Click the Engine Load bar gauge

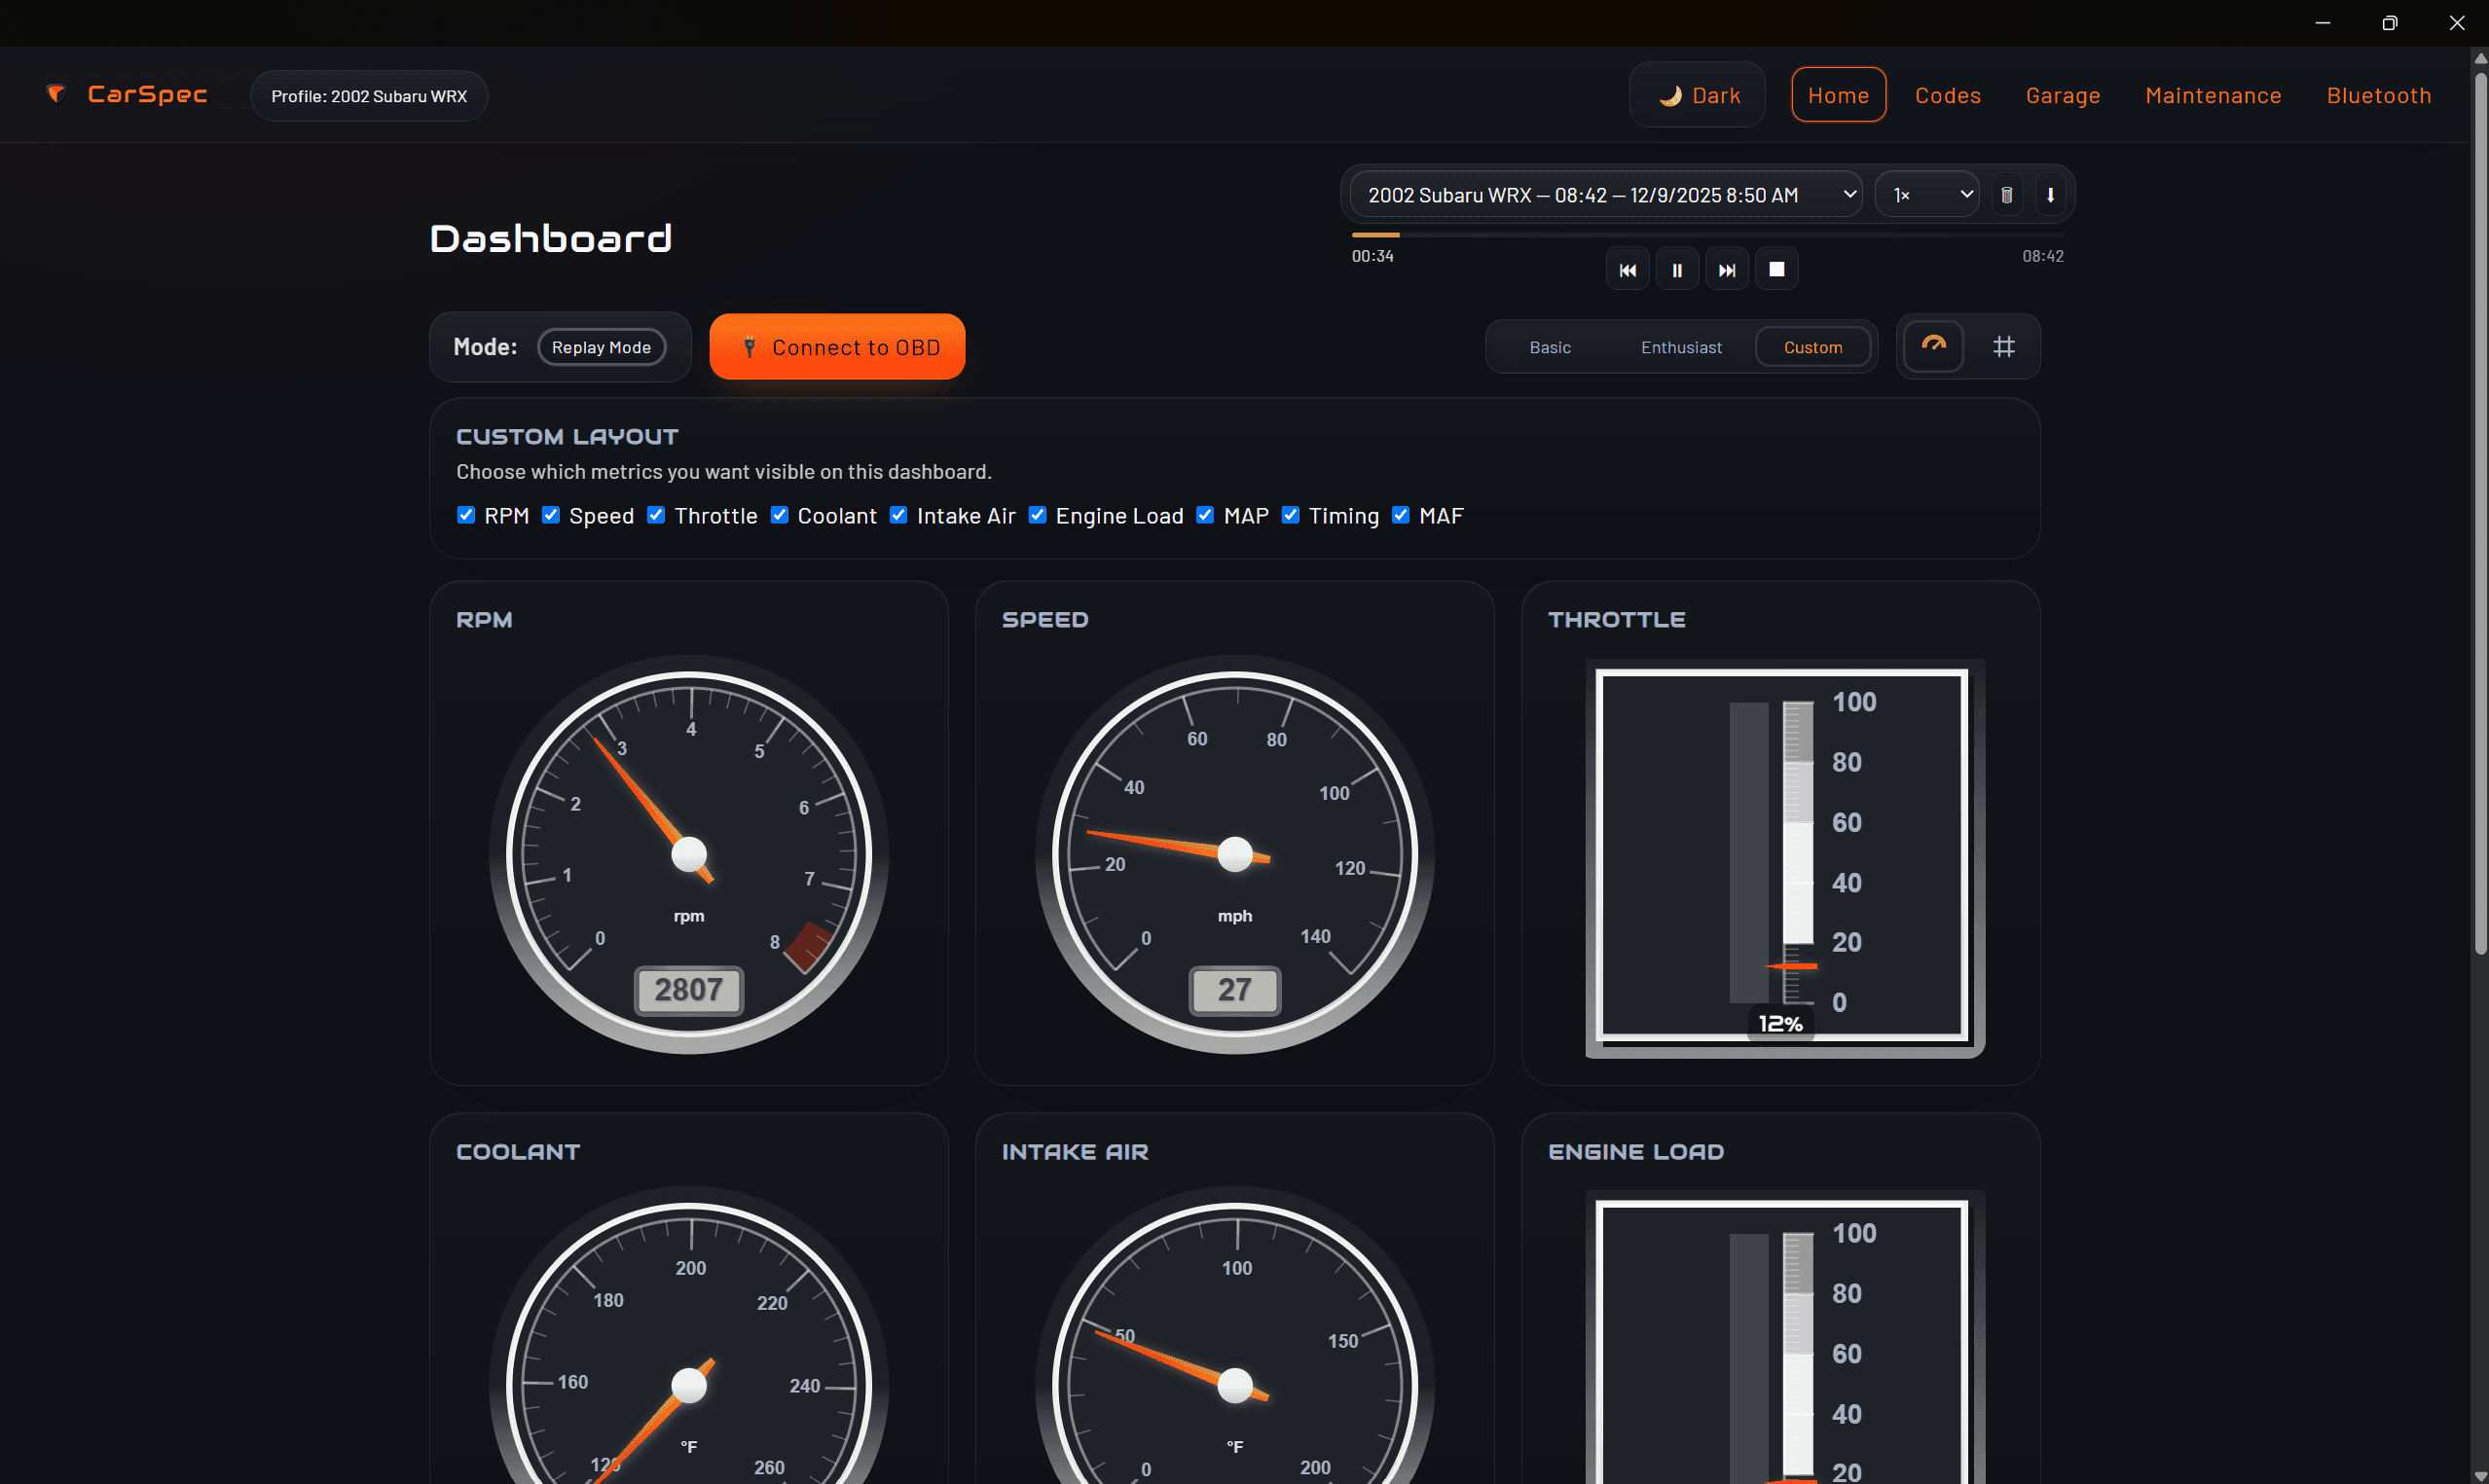(x=1785, y=1337)
